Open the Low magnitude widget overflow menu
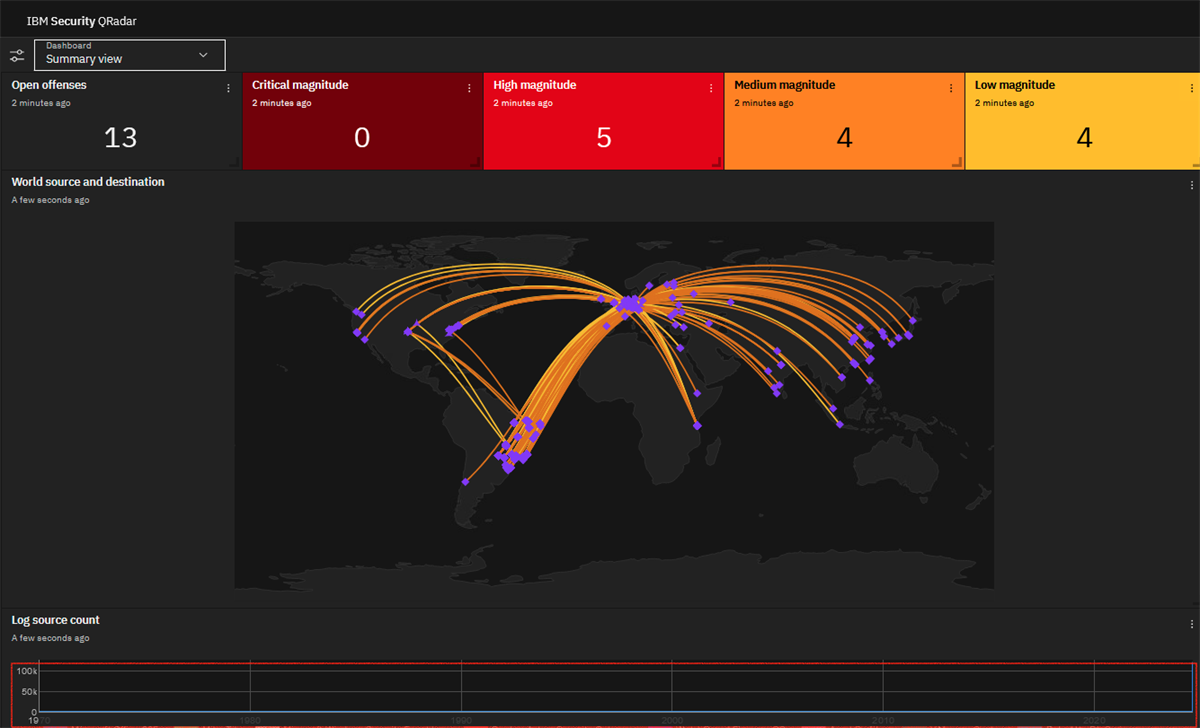 coord(1192,88)
